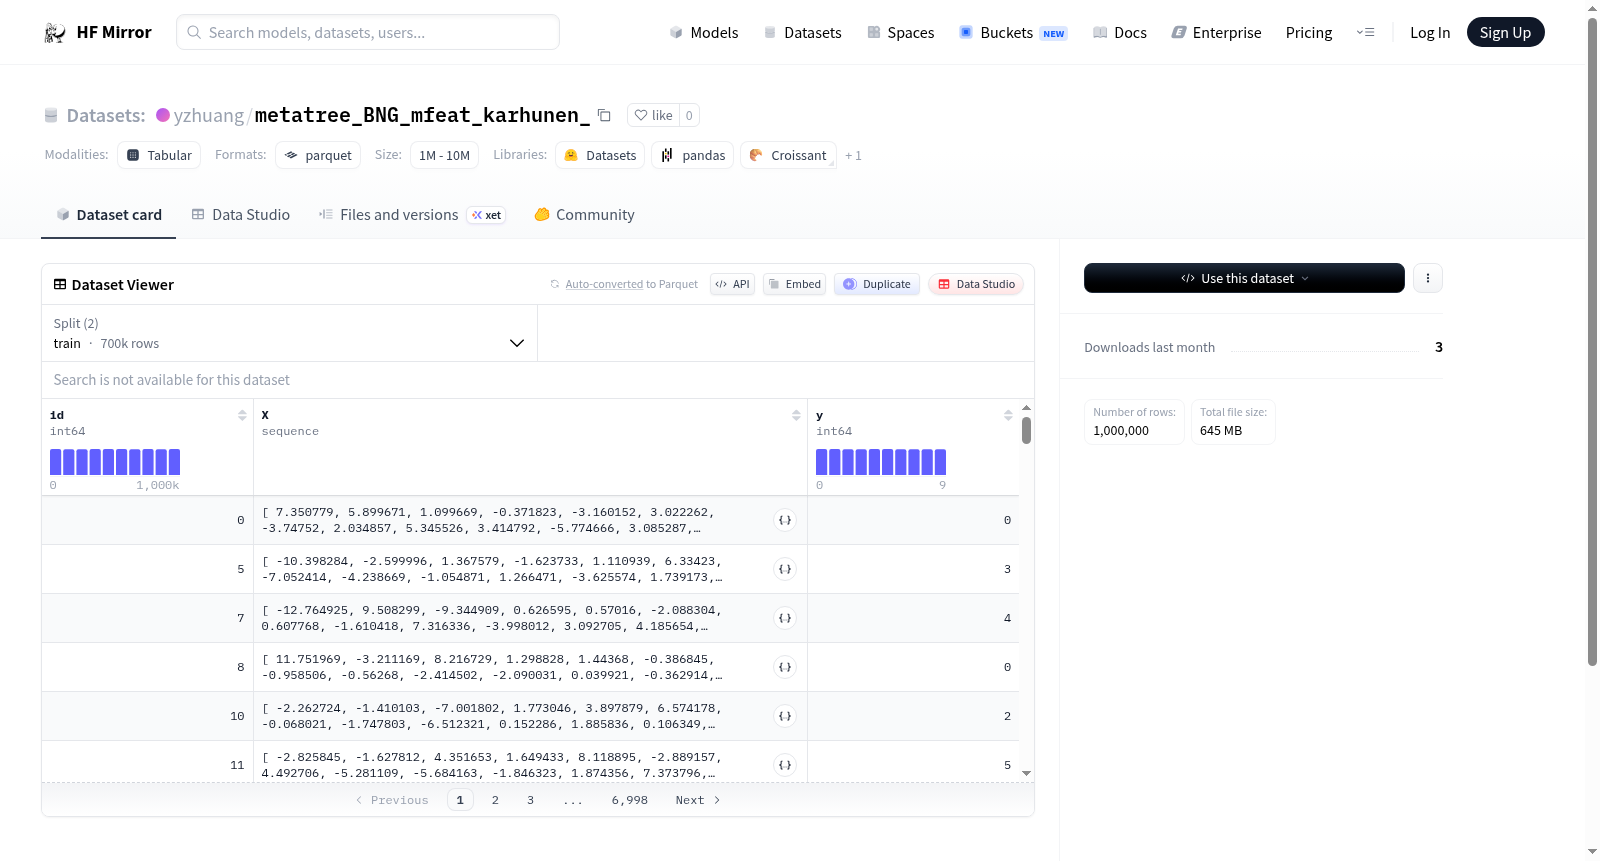Screen dimensions: 1600x861
Task: Click the table scroll-up arrow
Action: coord(1026,408)
